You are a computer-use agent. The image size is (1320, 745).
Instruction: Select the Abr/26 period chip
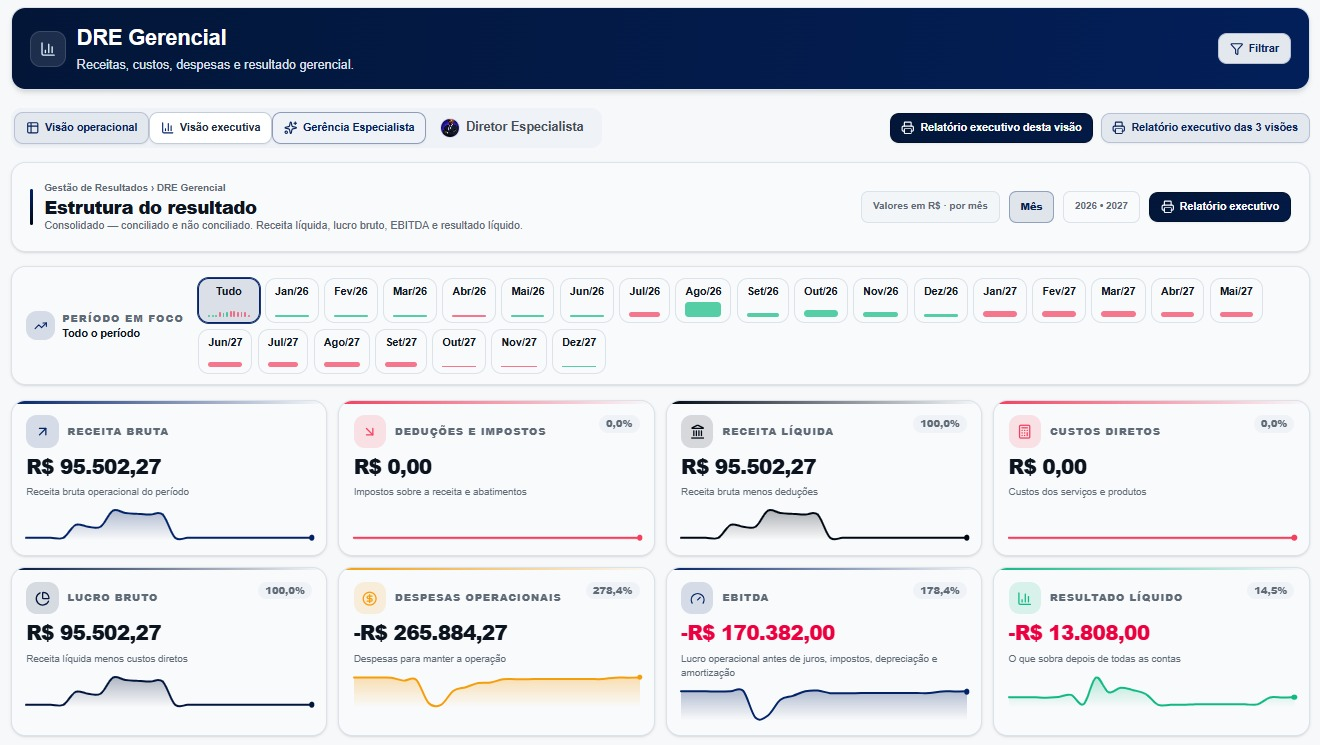coord(469,300)
